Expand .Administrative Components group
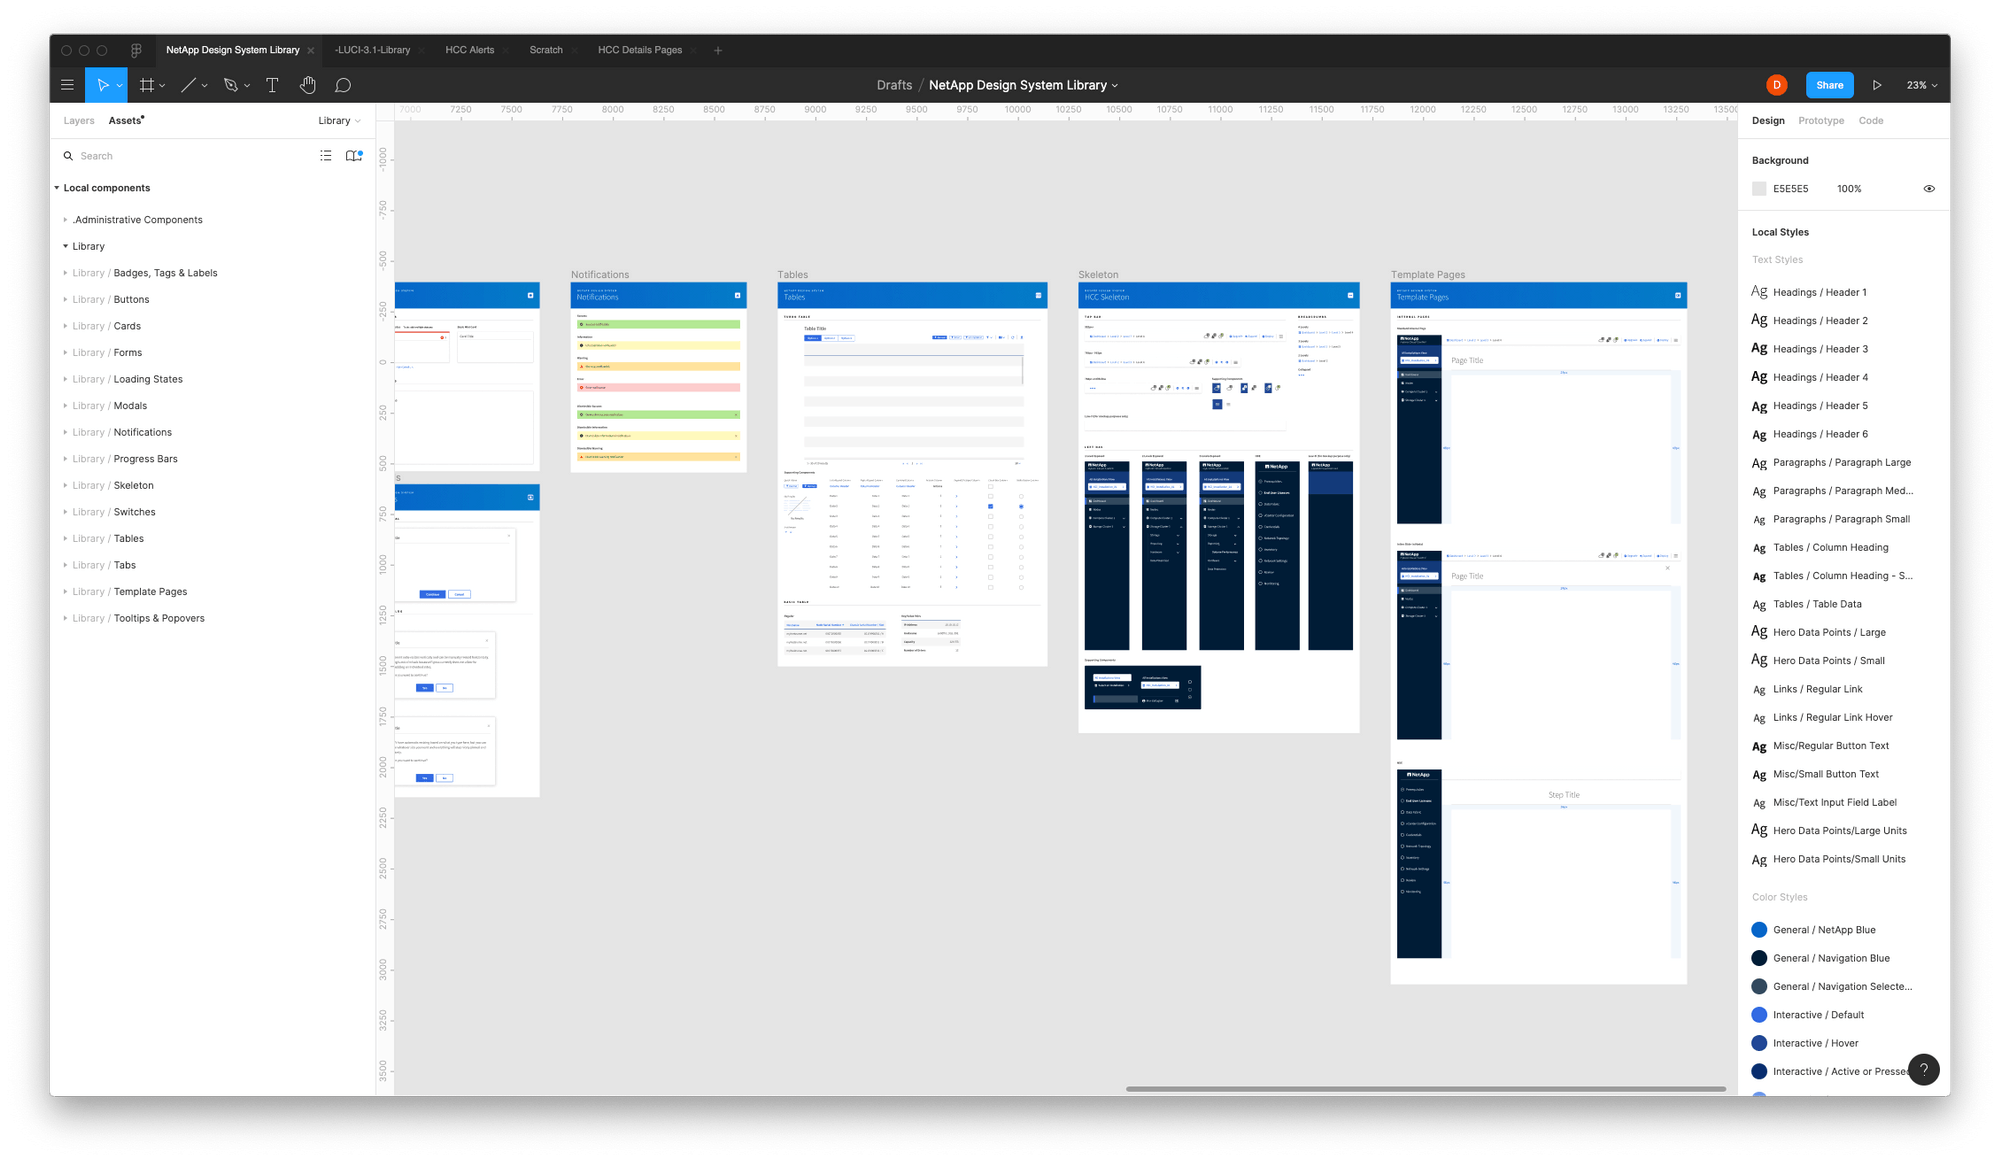 click(66, 220)
